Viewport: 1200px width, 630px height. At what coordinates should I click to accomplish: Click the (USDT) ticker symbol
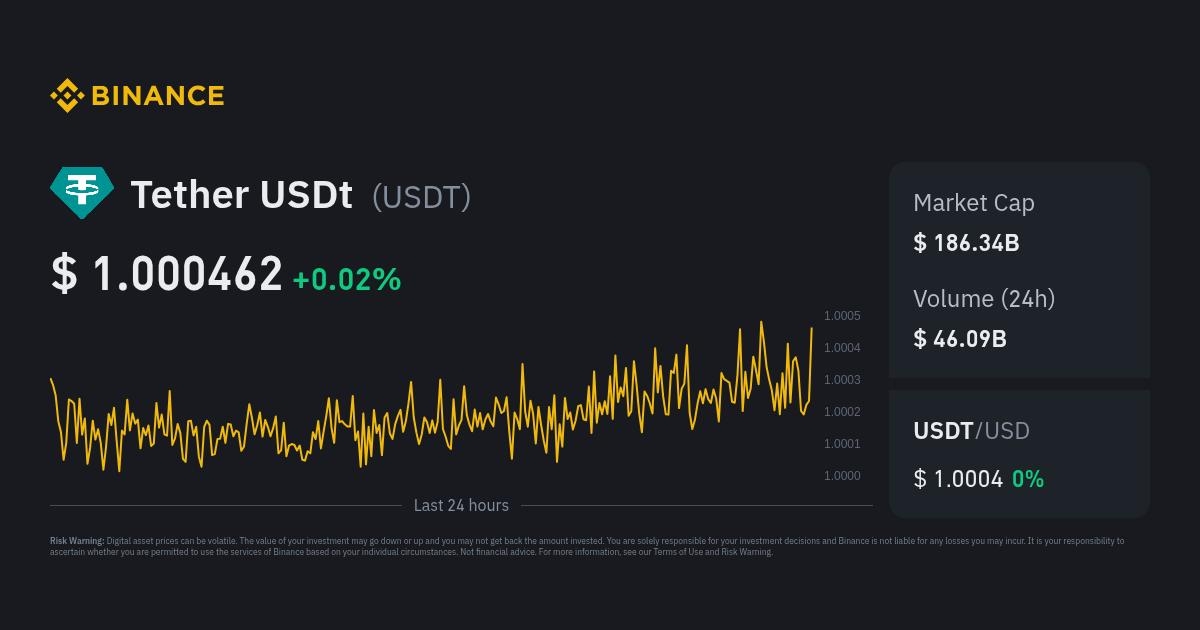[421, 197]
